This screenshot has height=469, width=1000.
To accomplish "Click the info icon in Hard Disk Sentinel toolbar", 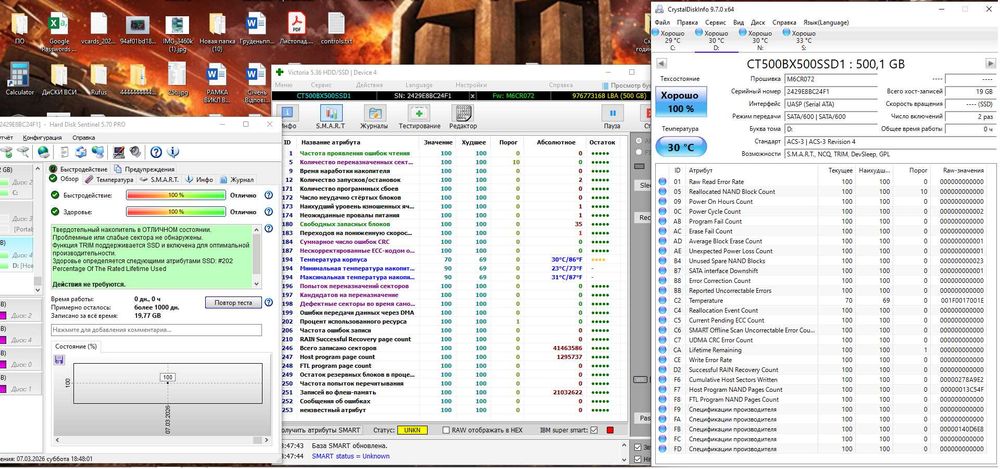I will [173, 152].
